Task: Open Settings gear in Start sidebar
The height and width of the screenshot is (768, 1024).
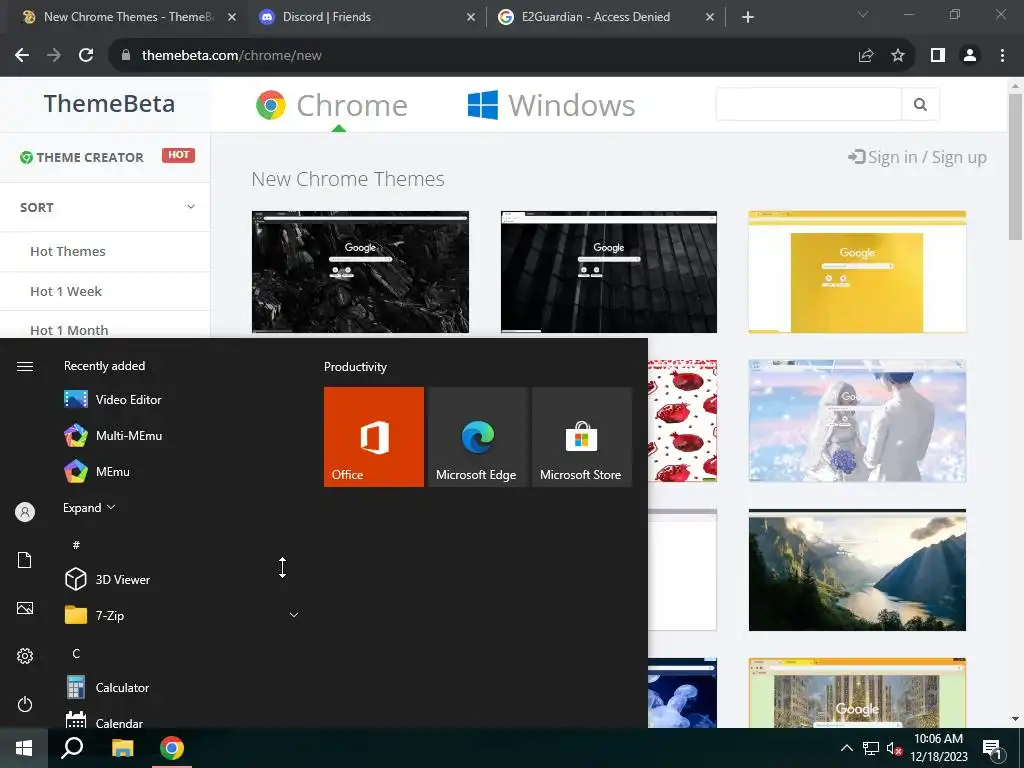Action: pos(25,656)
